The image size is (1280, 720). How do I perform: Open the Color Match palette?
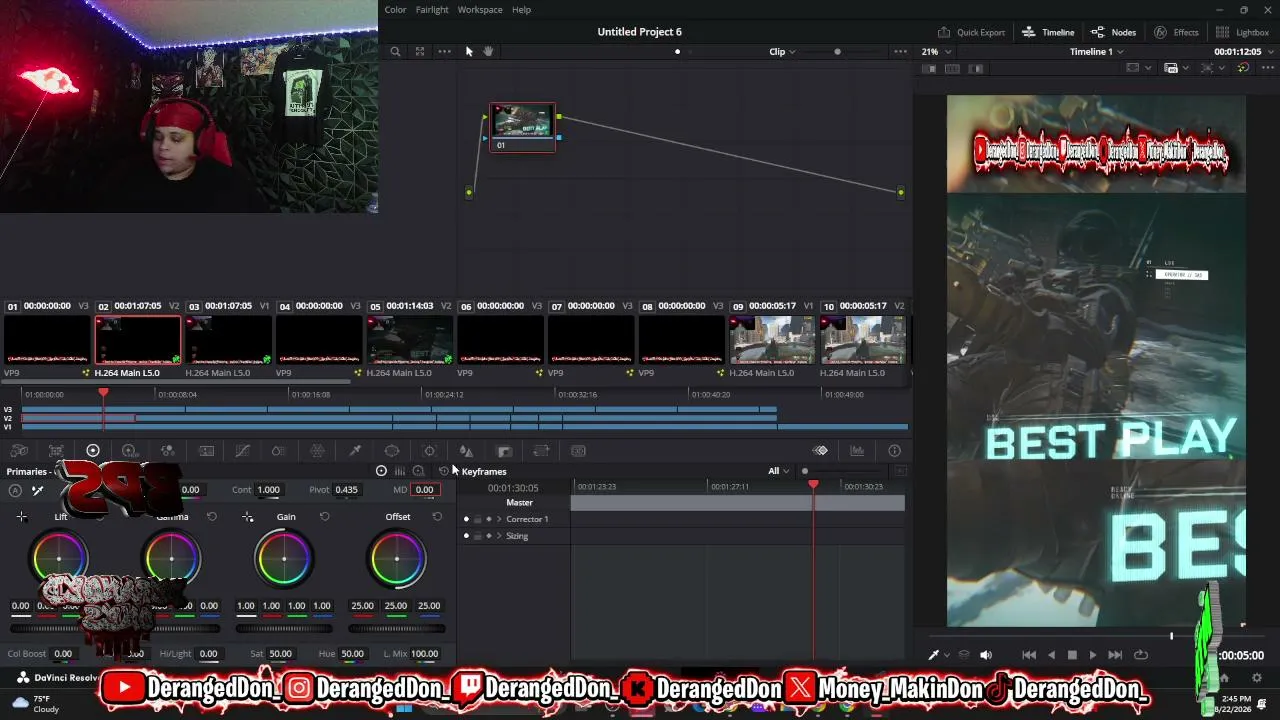point(56,451)
